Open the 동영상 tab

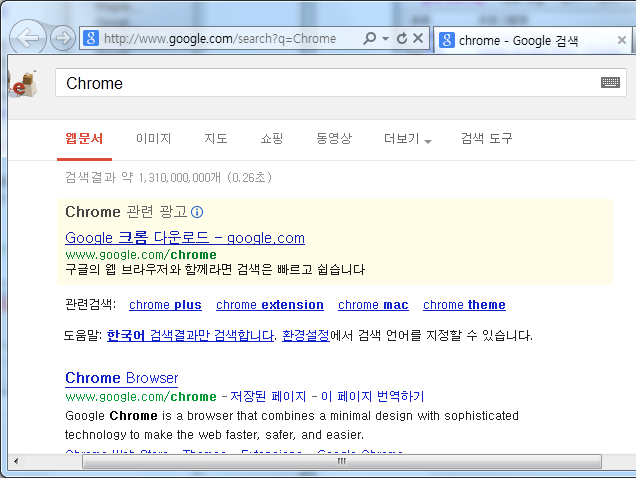coord(334,139)
